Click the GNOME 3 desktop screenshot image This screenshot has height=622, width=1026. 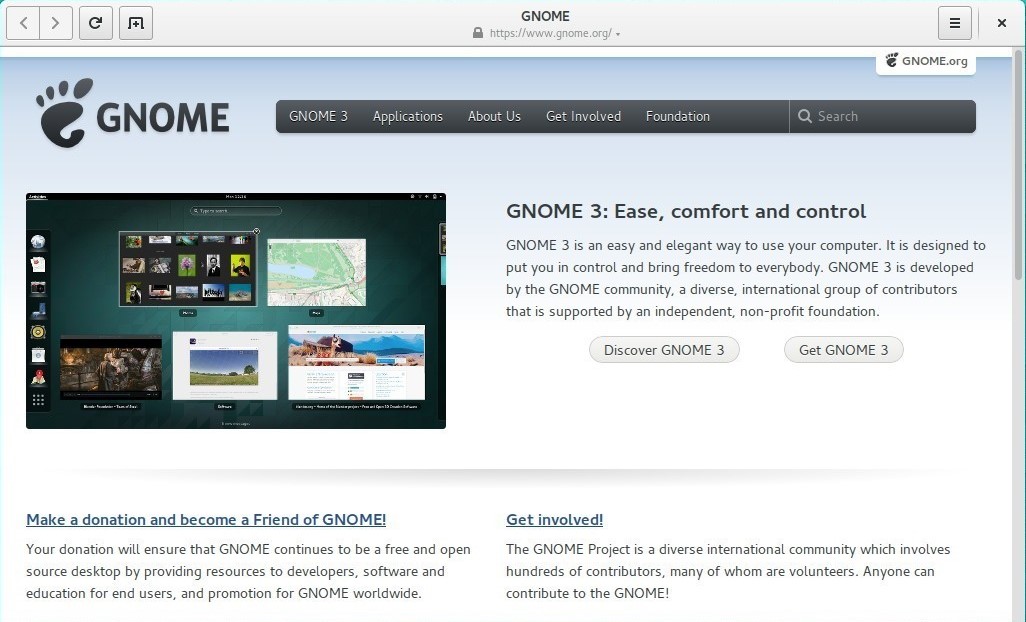[236, 311]
